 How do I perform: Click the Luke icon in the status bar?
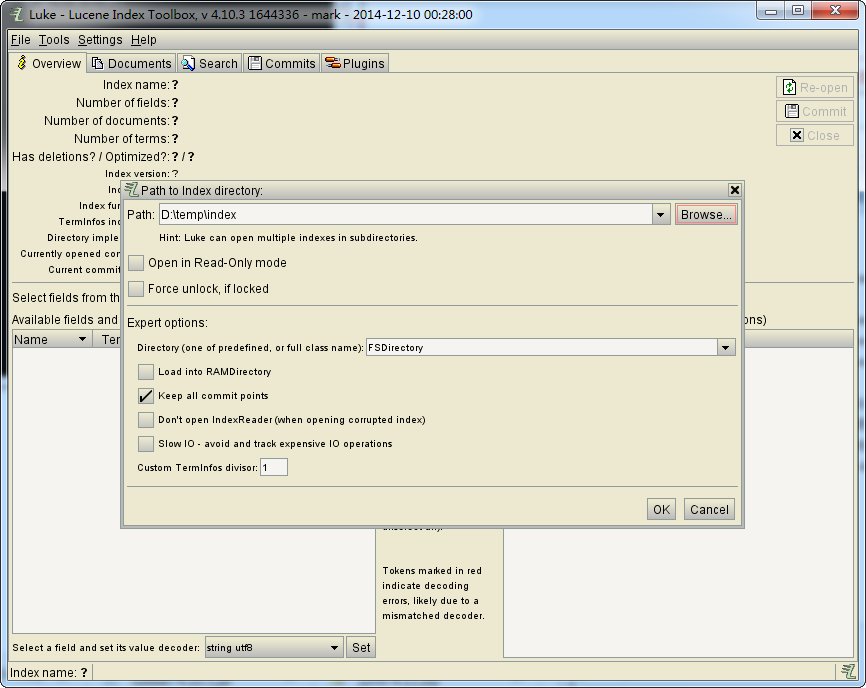coord(848,671)
